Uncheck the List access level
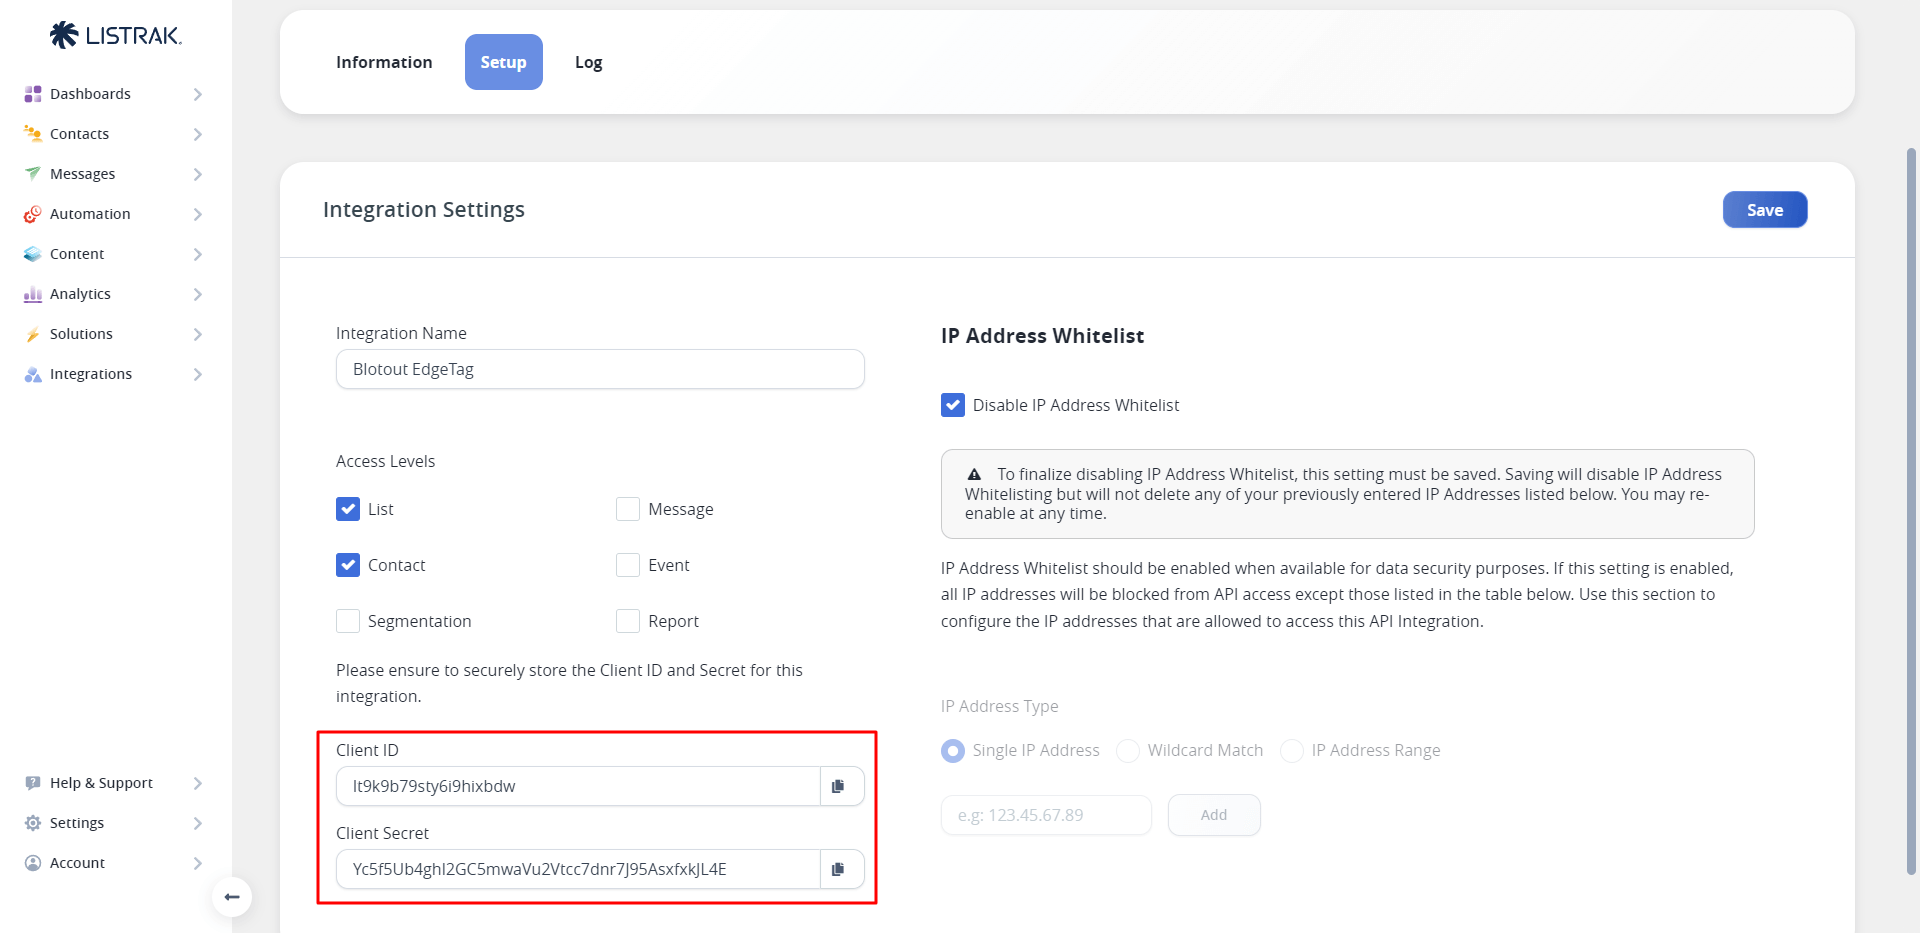Screen dimensions: 1920x933 click(x=348, y=509)
